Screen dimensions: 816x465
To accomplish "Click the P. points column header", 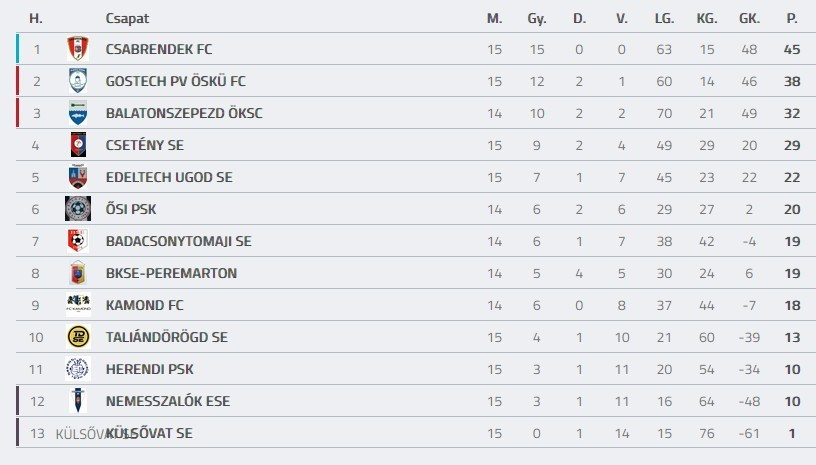I will click(x=792, y=18).
